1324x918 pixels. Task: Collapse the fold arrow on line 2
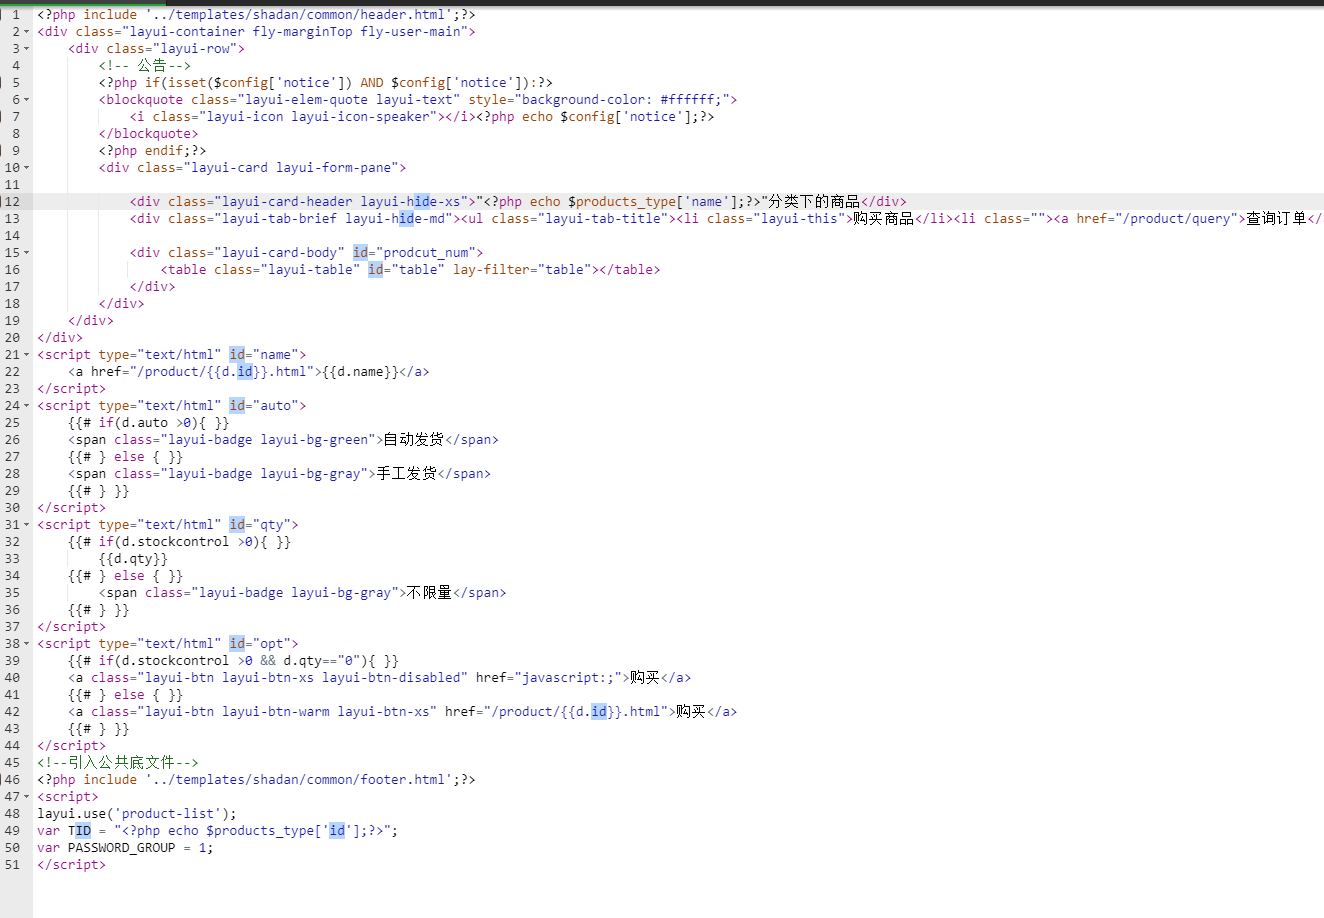tap(27, 32)
